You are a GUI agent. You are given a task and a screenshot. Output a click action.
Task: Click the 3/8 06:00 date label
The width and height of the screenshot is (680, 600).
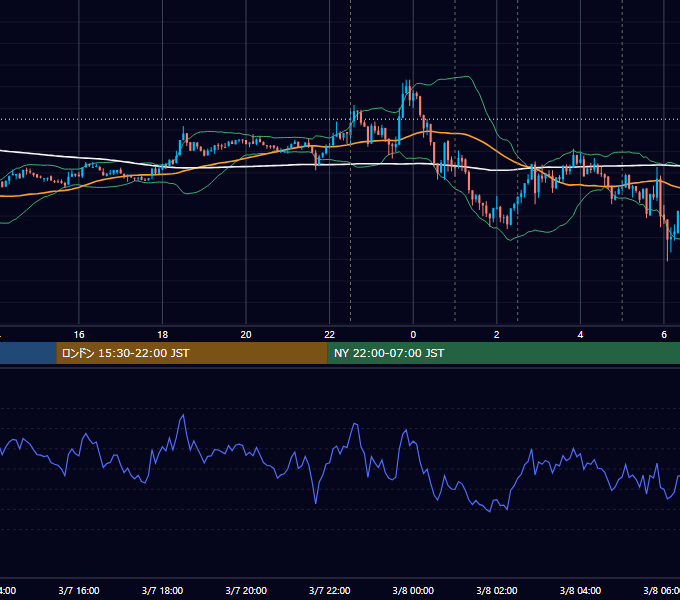(662, 590)
